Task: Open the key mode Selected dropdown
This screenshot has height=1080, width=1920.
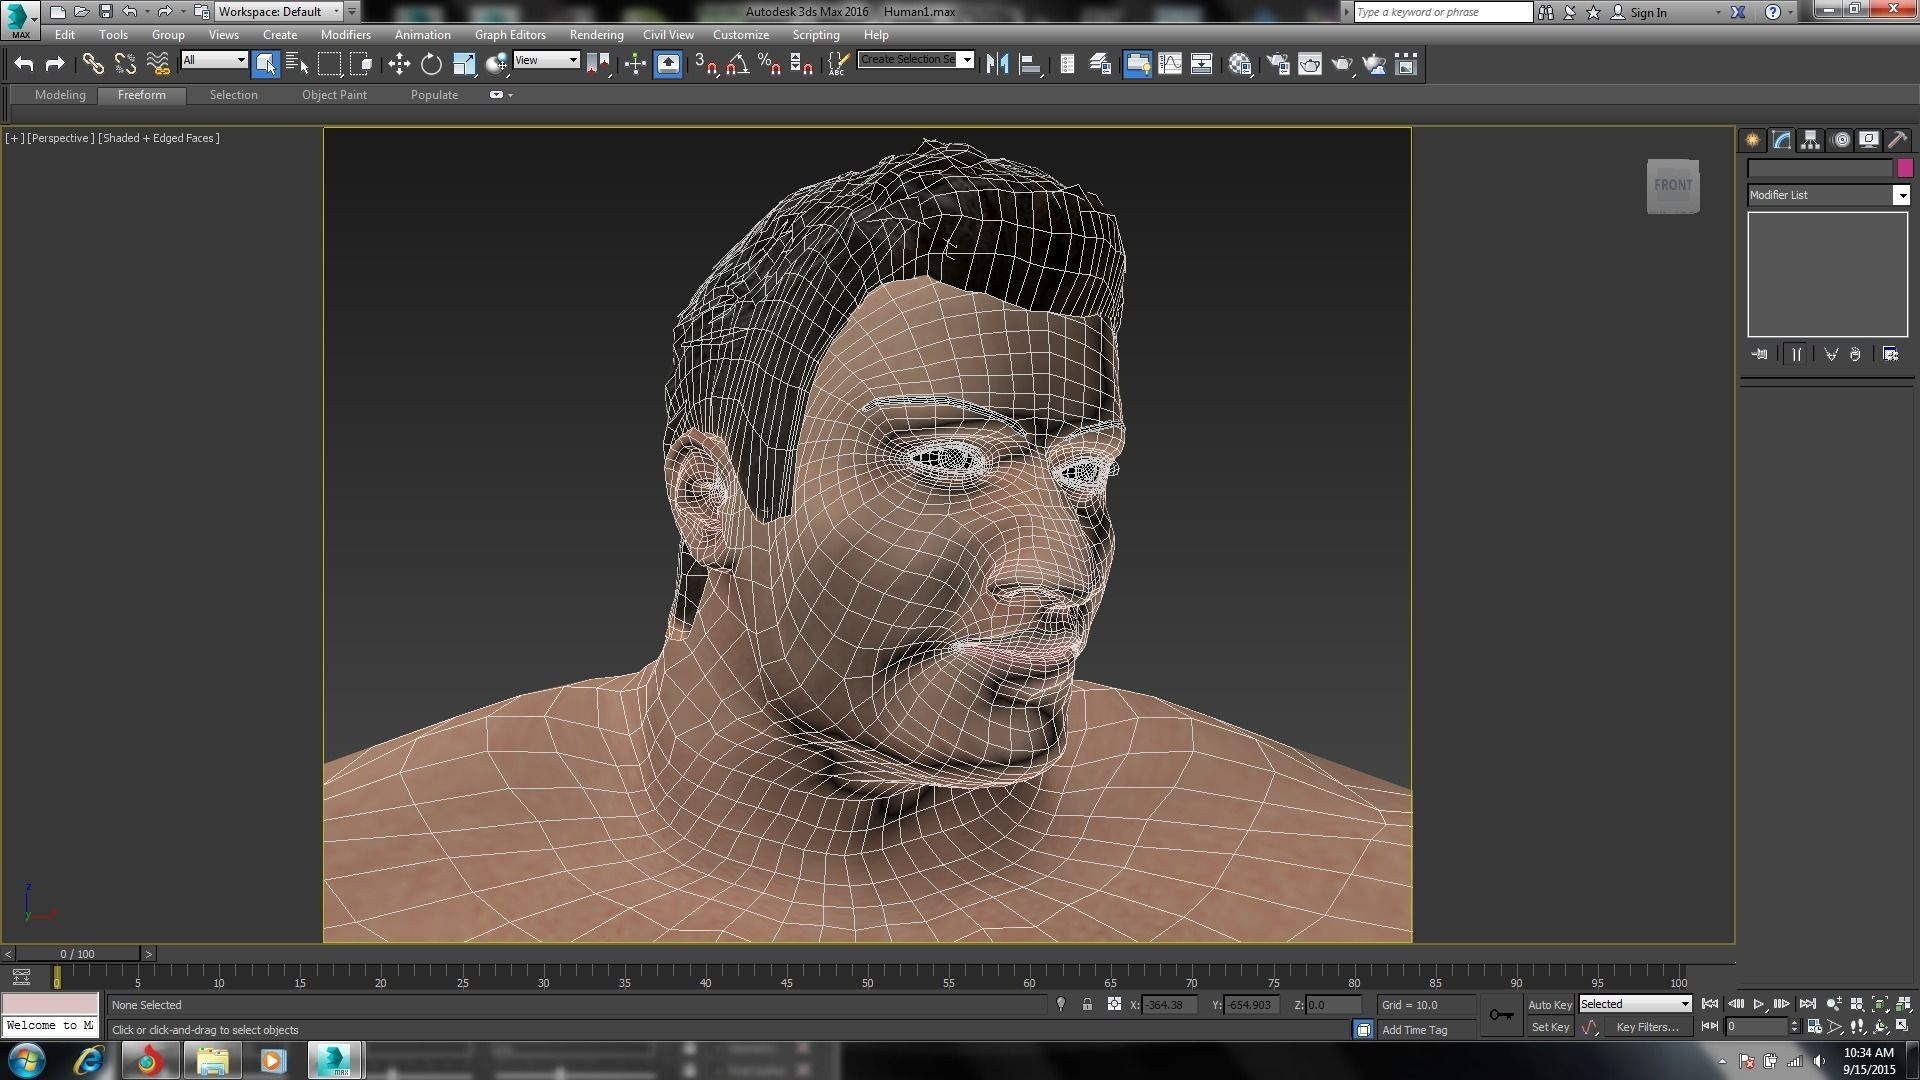Action: pos(1635,1004)
